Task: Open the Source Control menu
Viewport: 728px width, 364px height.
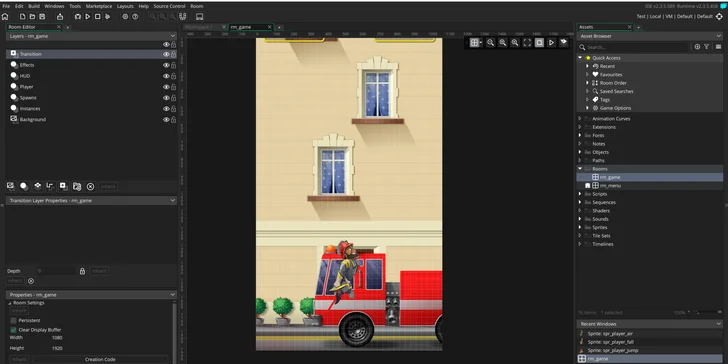Action: tap(169, 6)
